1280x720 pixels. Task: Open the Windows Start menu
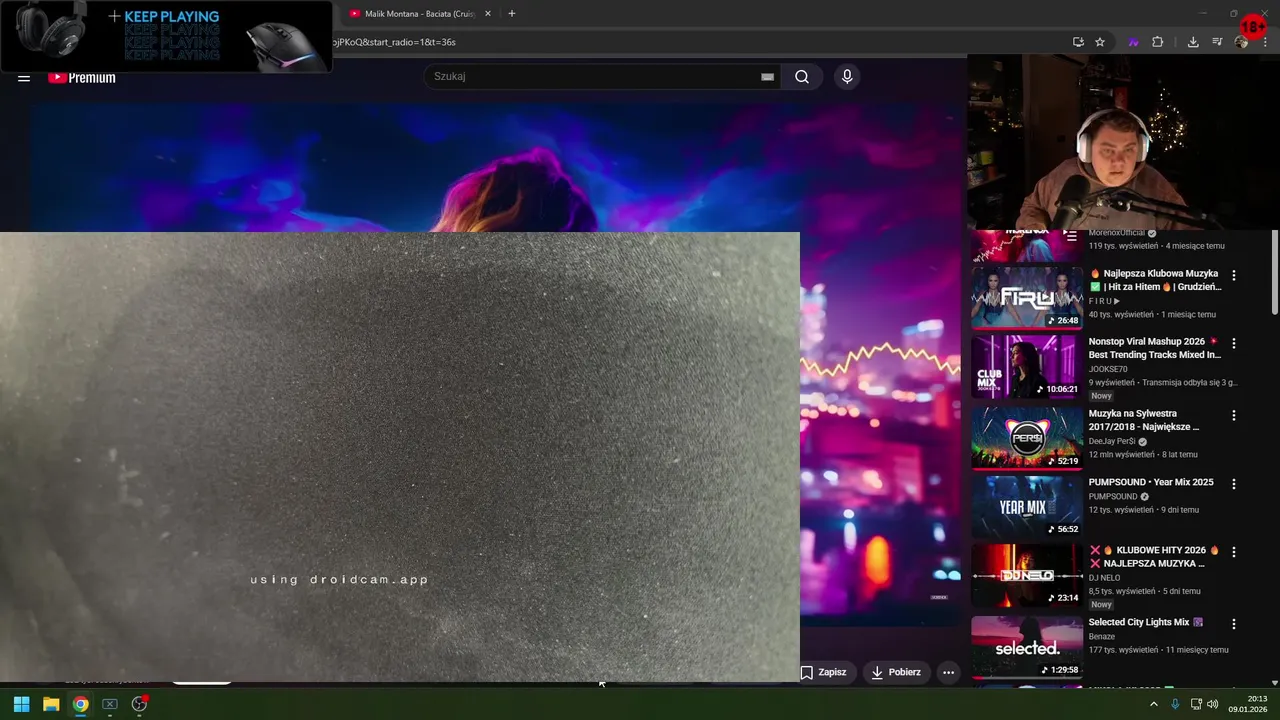(x=21, y=704)
